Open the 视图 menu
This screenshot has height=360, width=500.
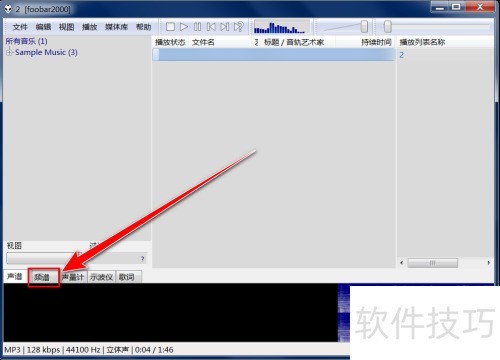pyautogui.click(x=66, y=27)
